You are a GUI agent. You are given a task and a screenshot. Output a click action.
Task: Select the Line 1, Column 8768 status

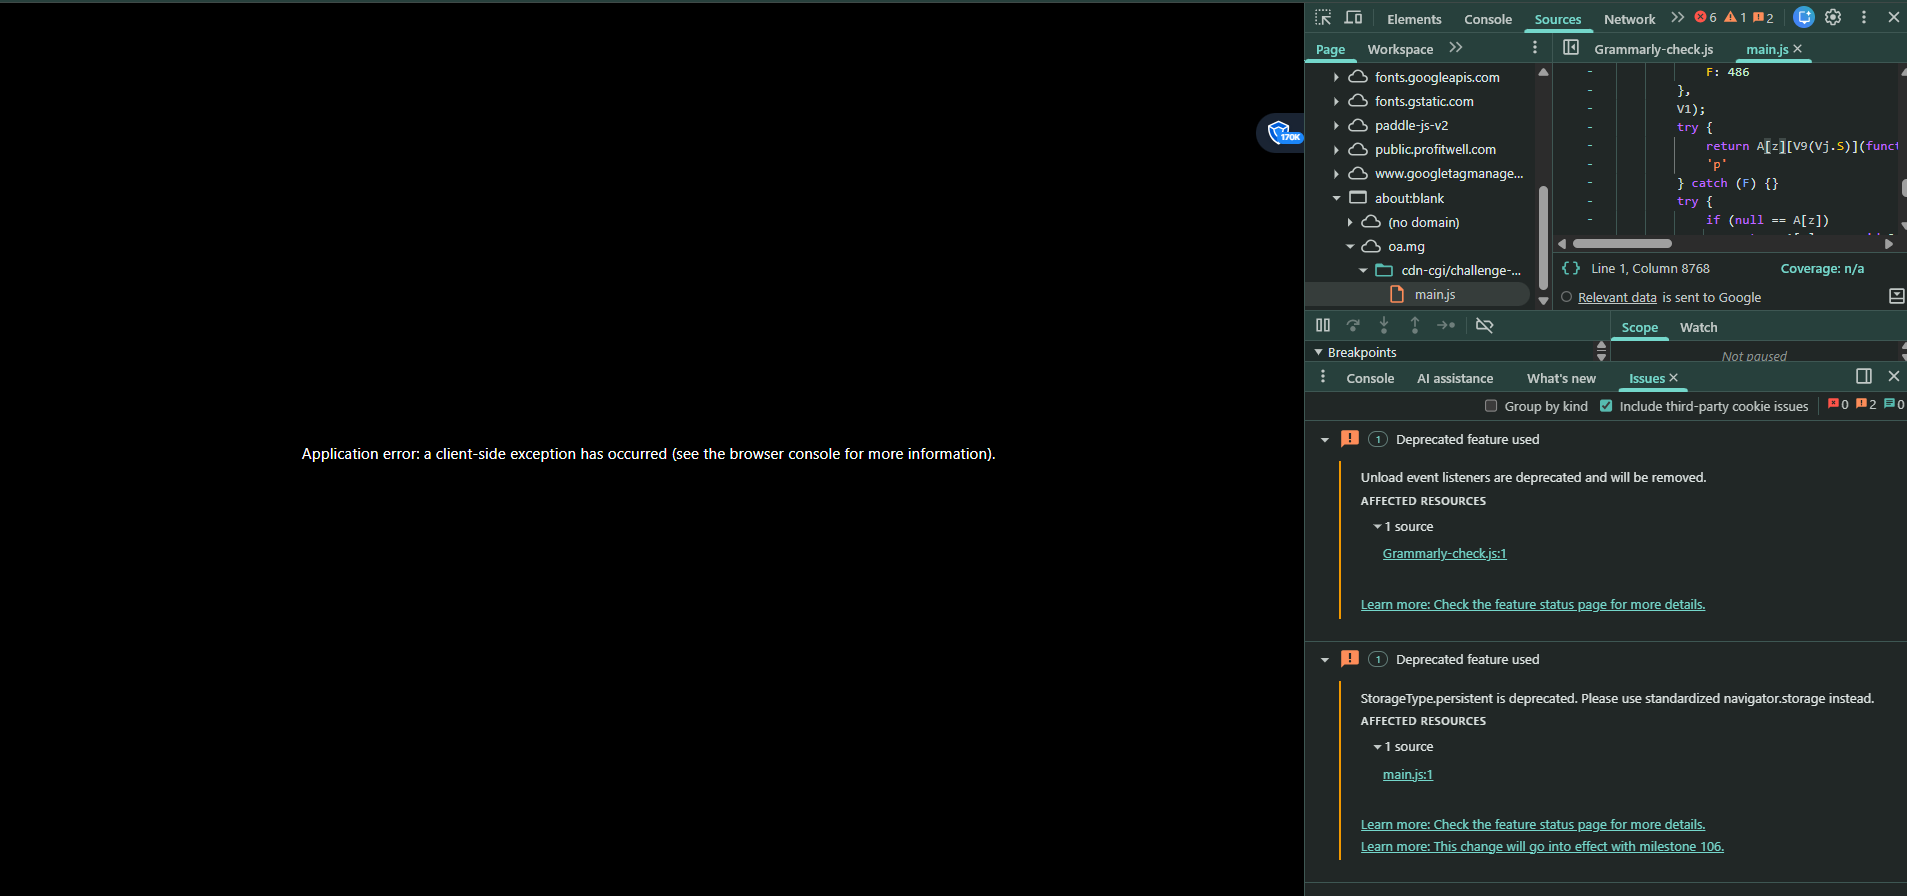pos(1650,268)
